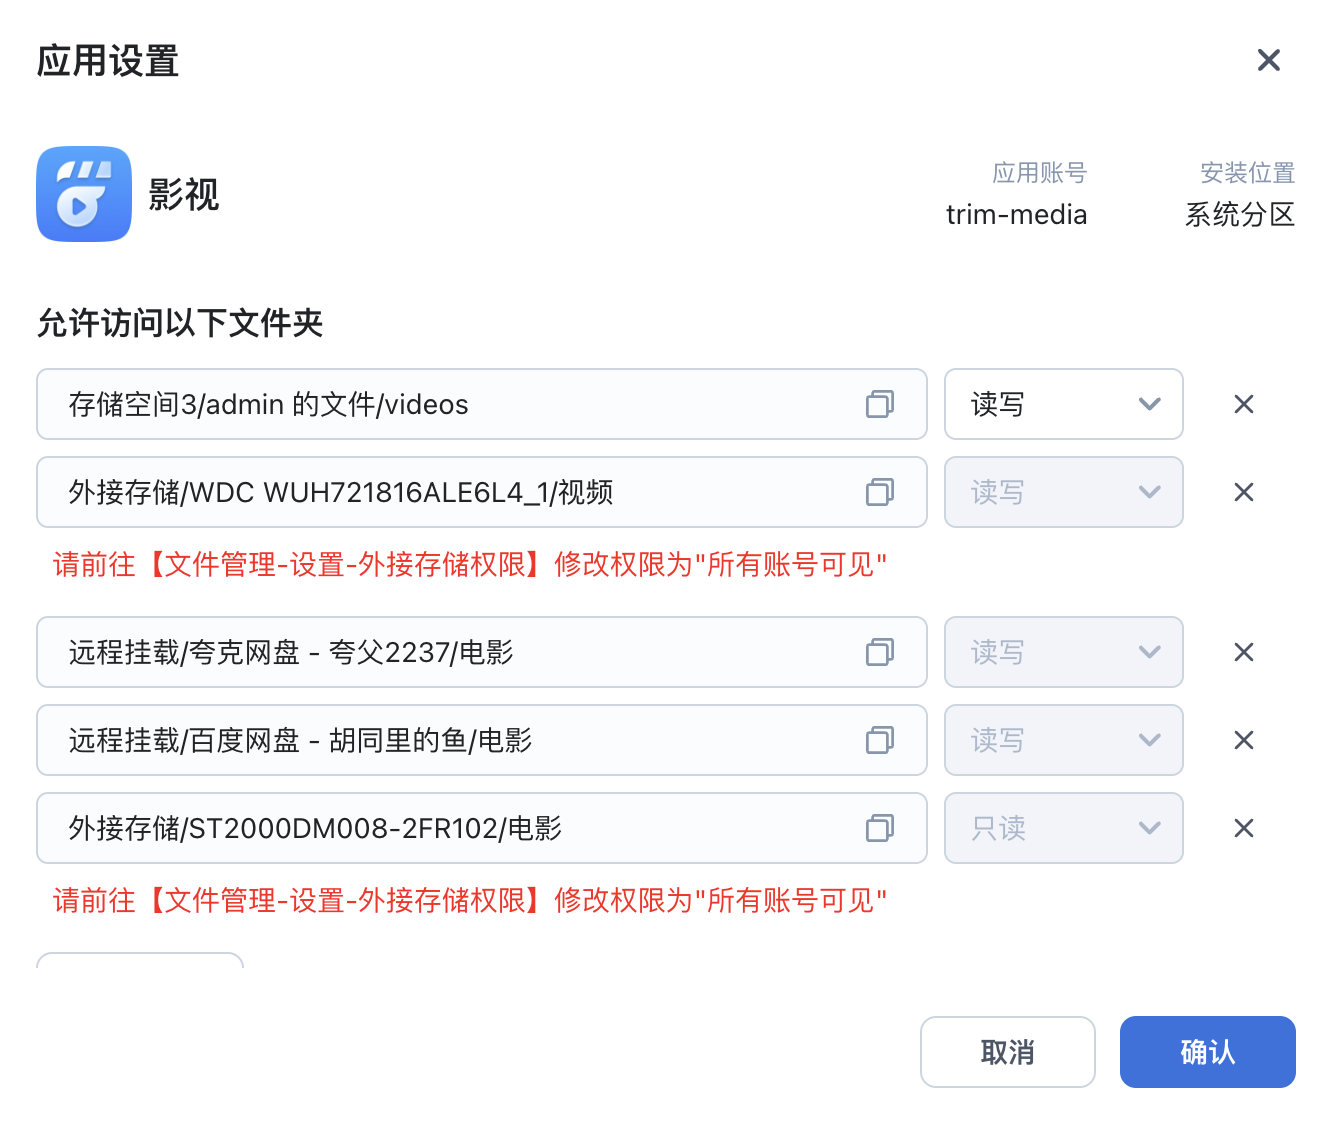1332x1122 pixels.
Task: Expand permission dropdown for 夸克网盘 folder
Action: 1063,652
